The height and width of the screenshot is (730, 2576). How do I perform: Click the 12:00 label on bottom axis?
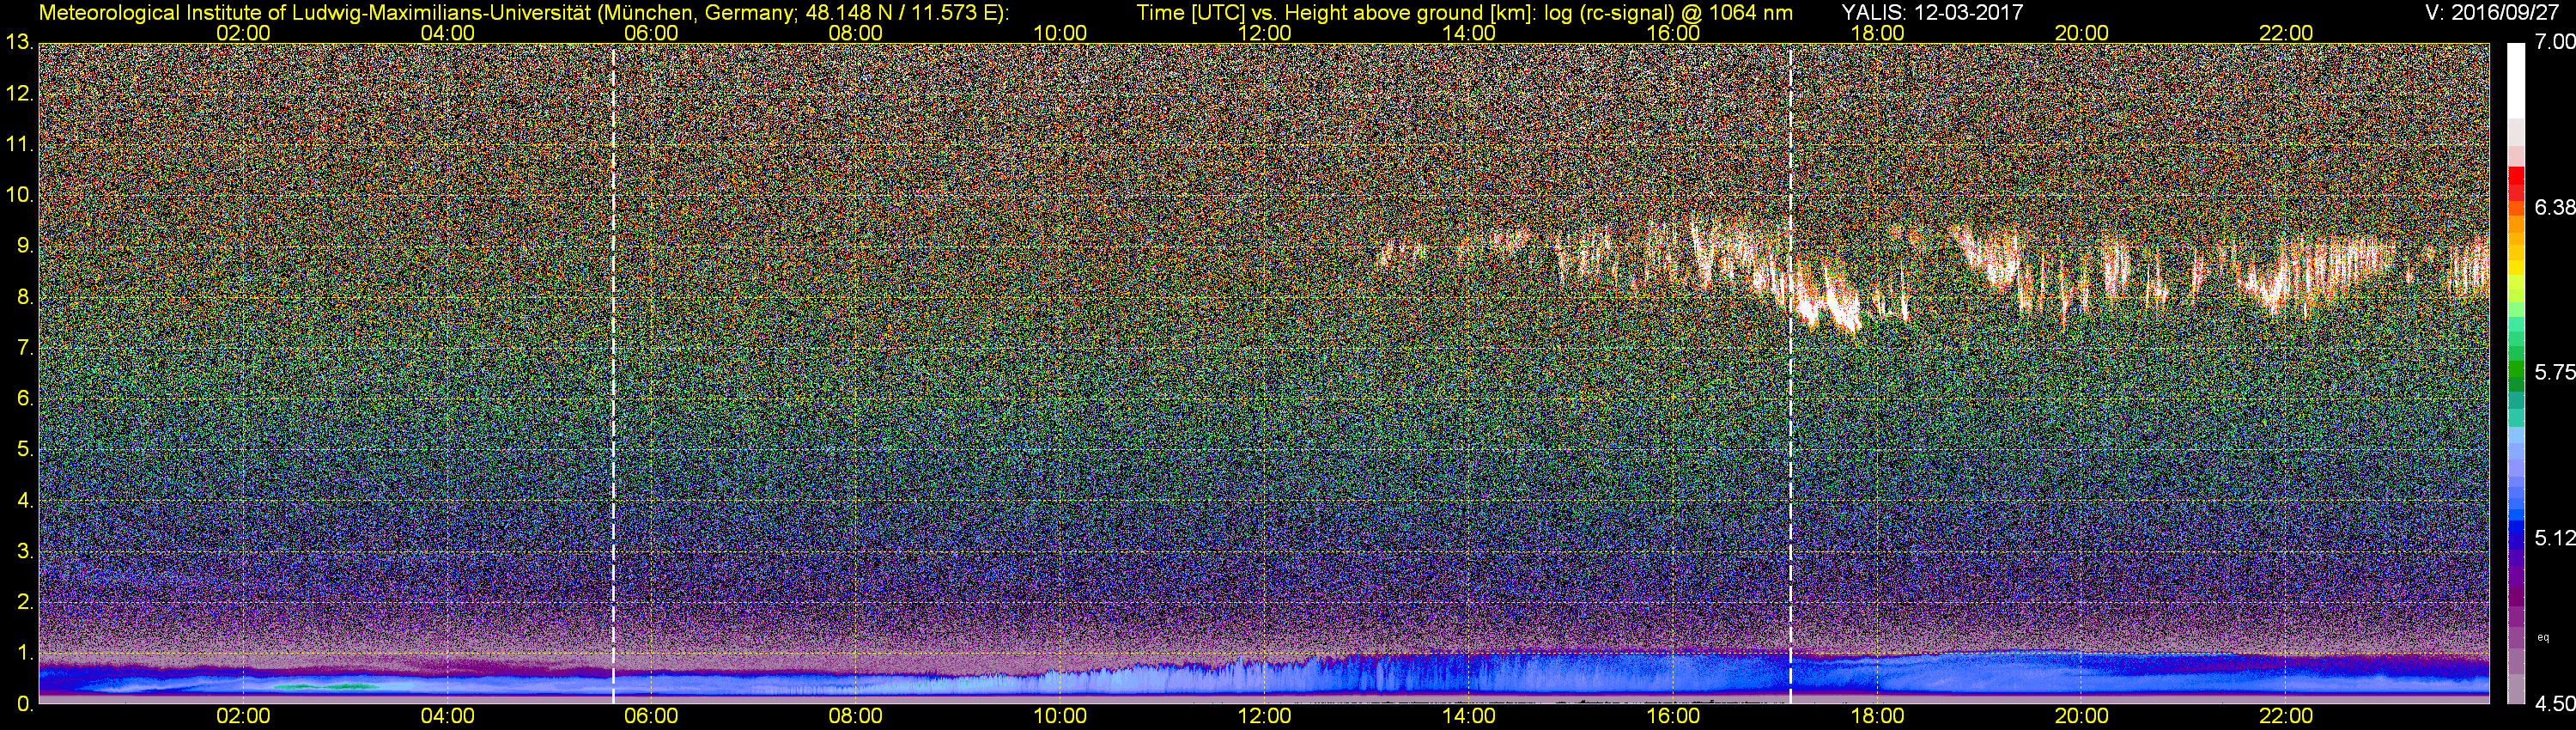point(1265,716)
